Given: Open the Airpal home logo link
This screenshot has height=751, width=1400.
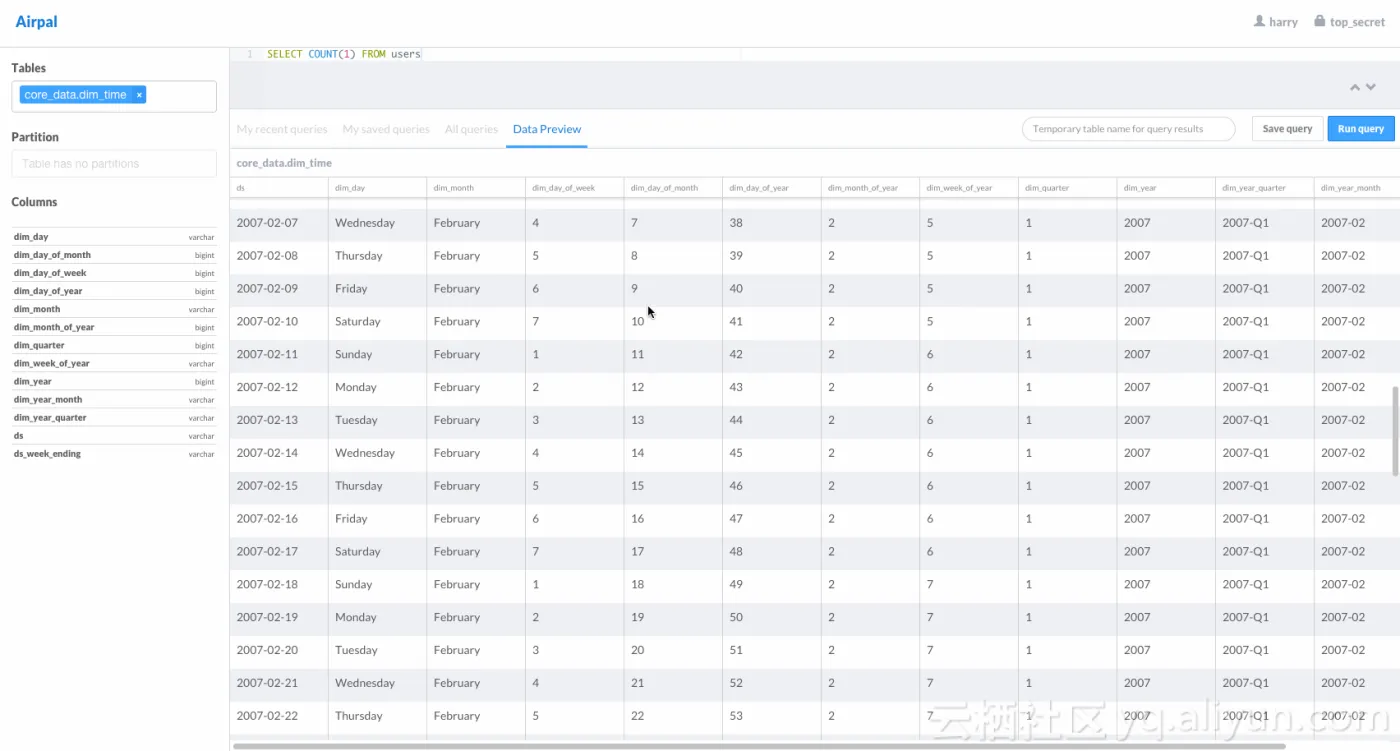Looking at the screenshot, I should [x=36, y=22].
